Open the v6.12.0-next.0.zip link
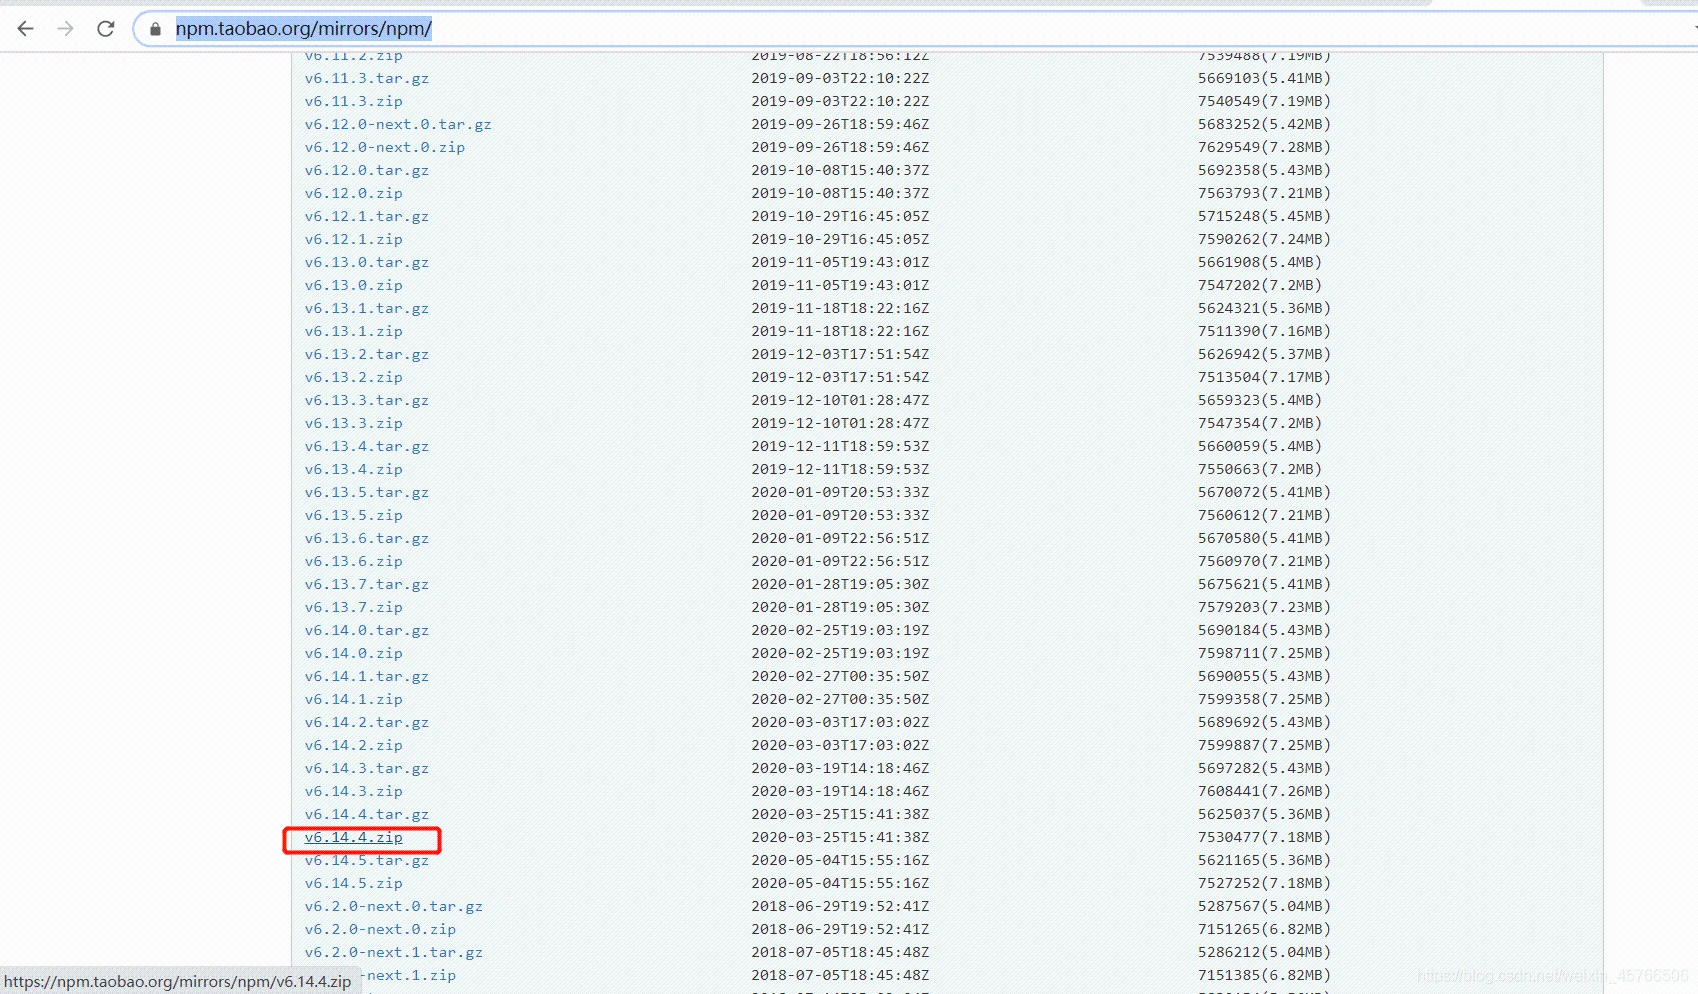 click(385, 148)
